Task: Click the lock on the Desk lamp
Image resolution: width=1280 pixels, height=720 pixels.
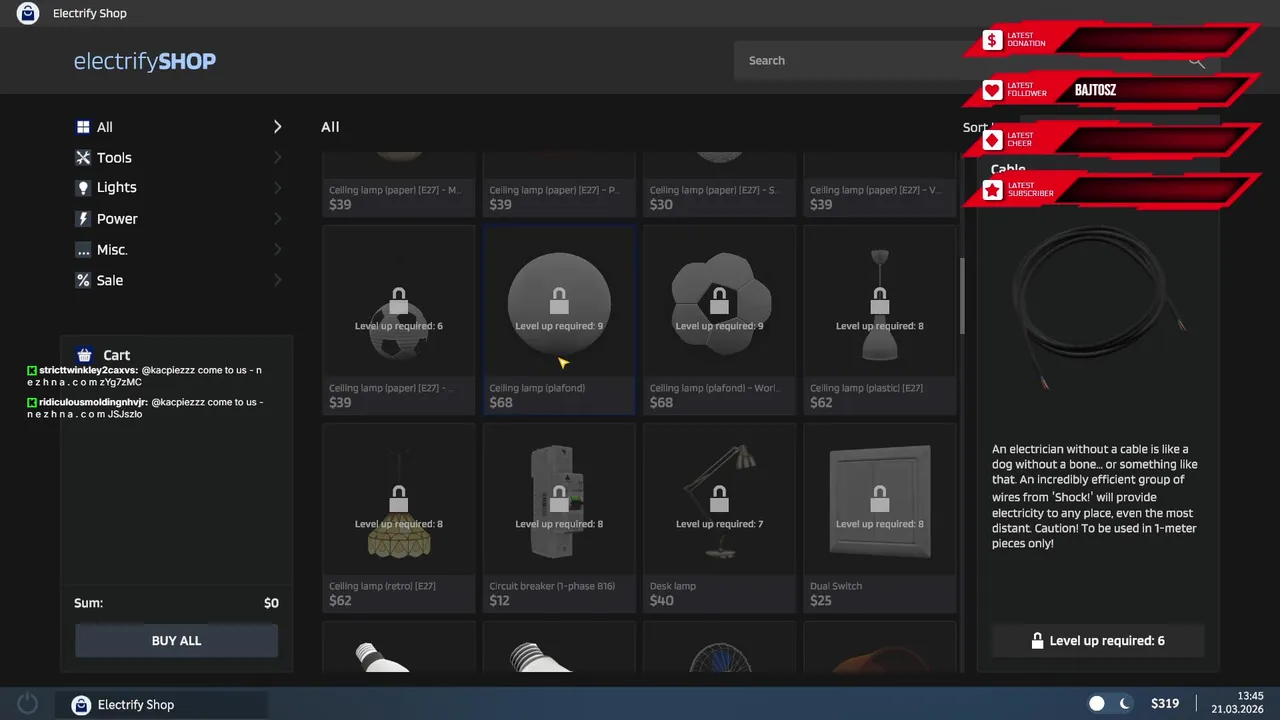Action: (719, 499)
